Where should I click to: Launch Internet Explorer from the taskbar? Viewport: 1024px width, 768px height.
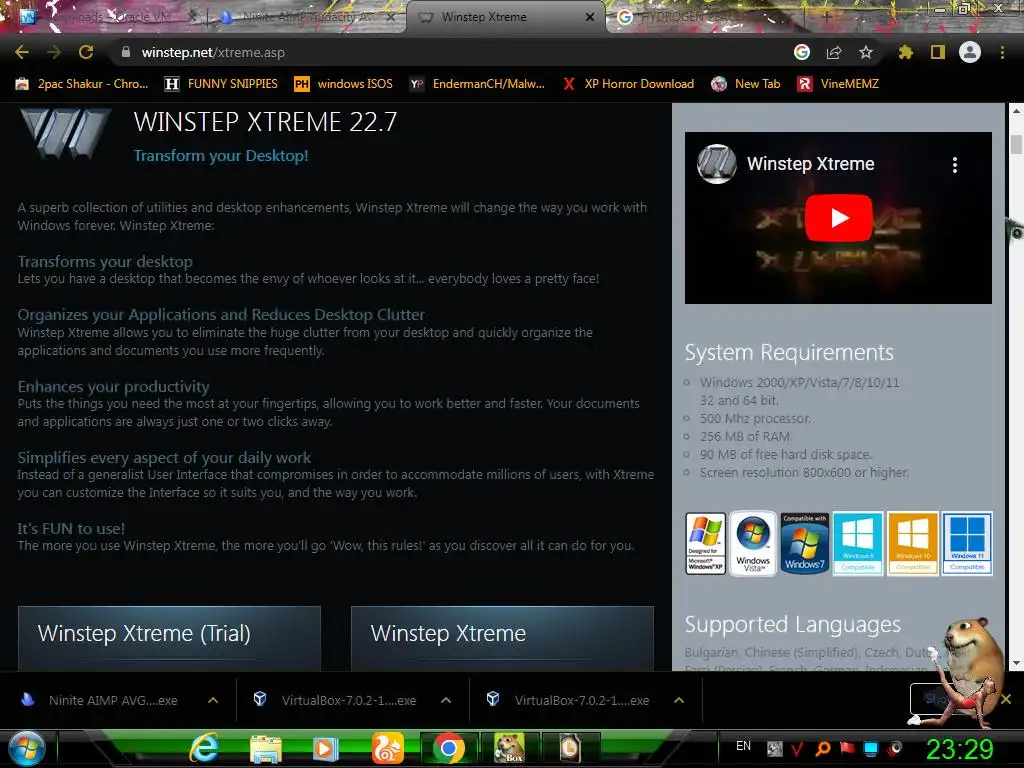click(204, 748)
